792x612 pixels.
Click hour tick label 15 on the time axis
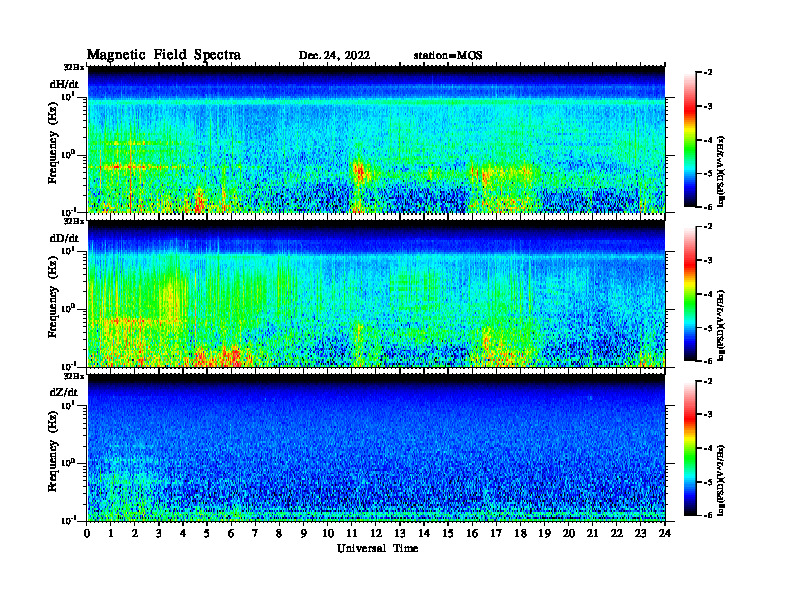pos(448,534)
